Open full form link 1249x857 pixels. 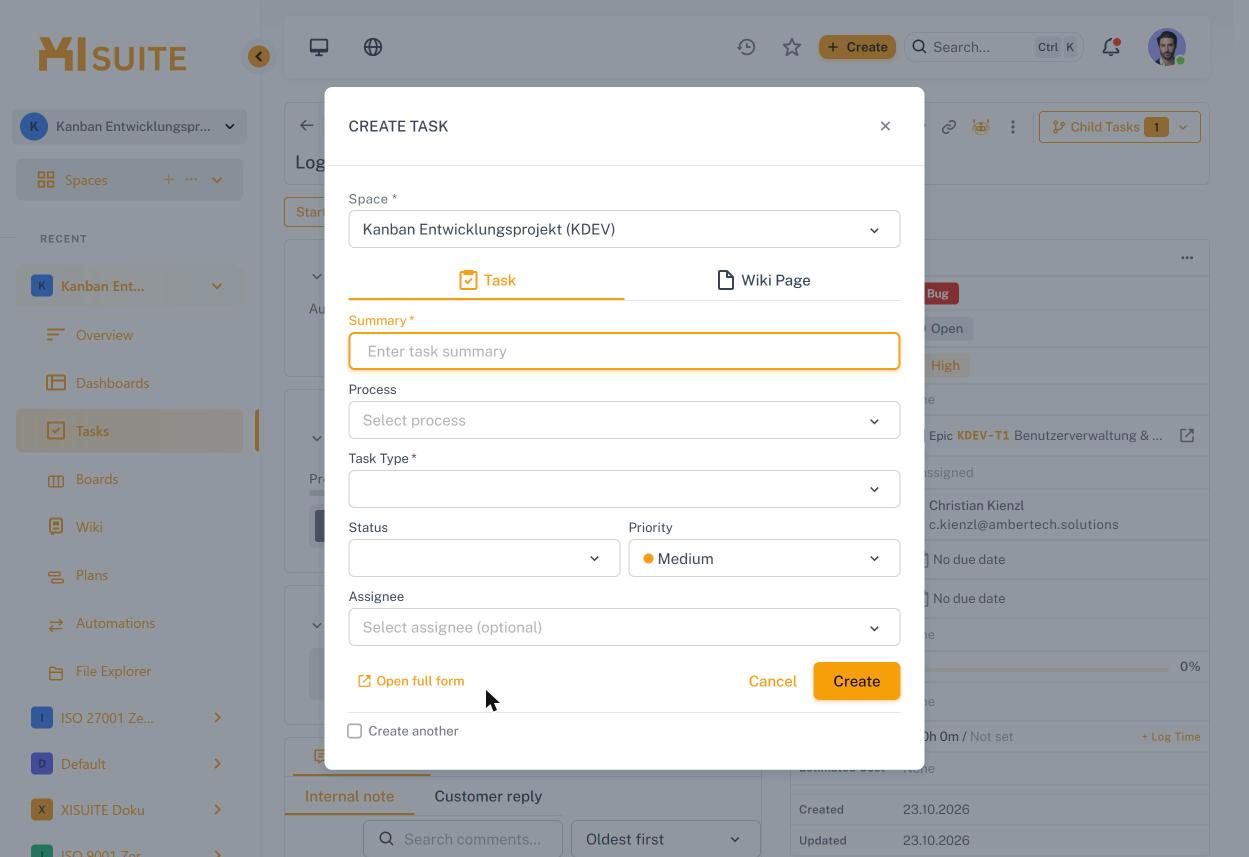pos(411,681)
